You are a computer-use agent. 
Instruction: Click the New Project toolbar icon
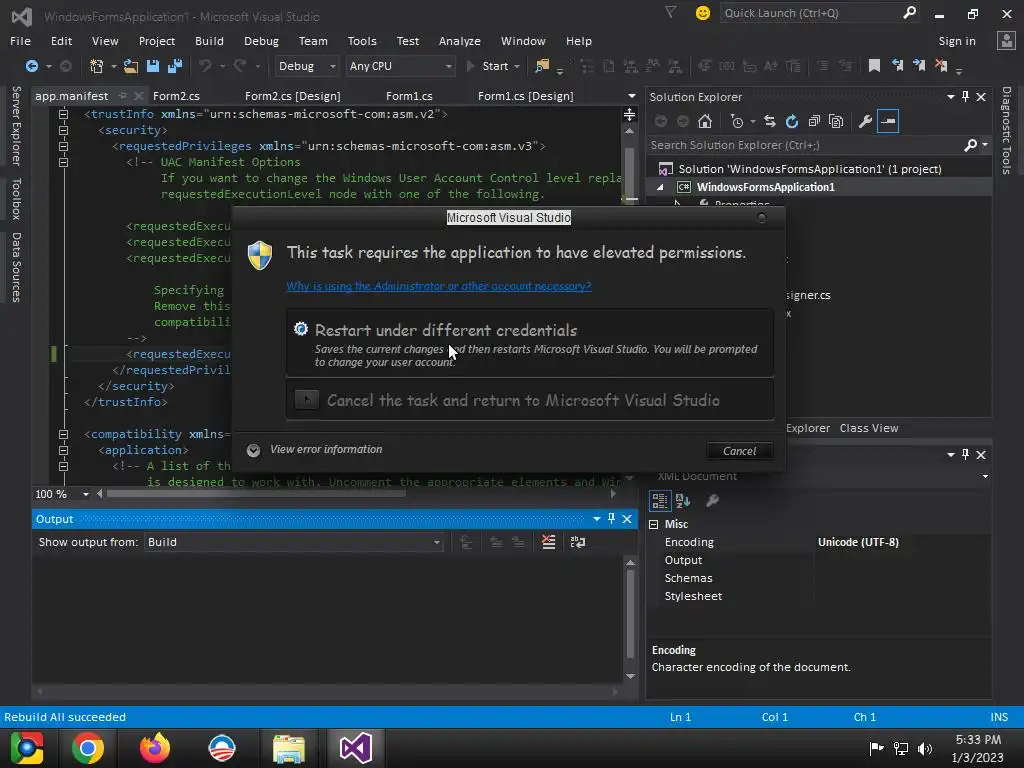pyautogui.click(x=97, y=66)
